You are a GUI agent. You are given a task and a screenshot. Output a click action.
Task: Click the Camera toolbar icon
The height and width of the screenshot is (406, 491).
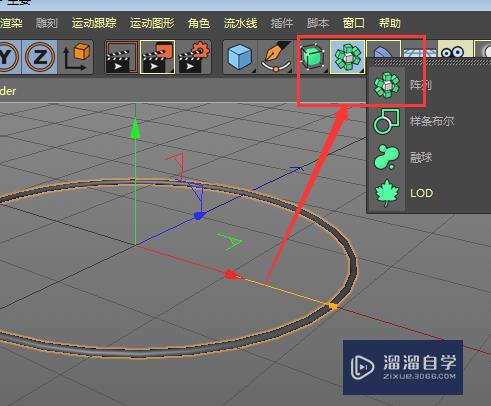pyautogui.click(x=455, y=49)
